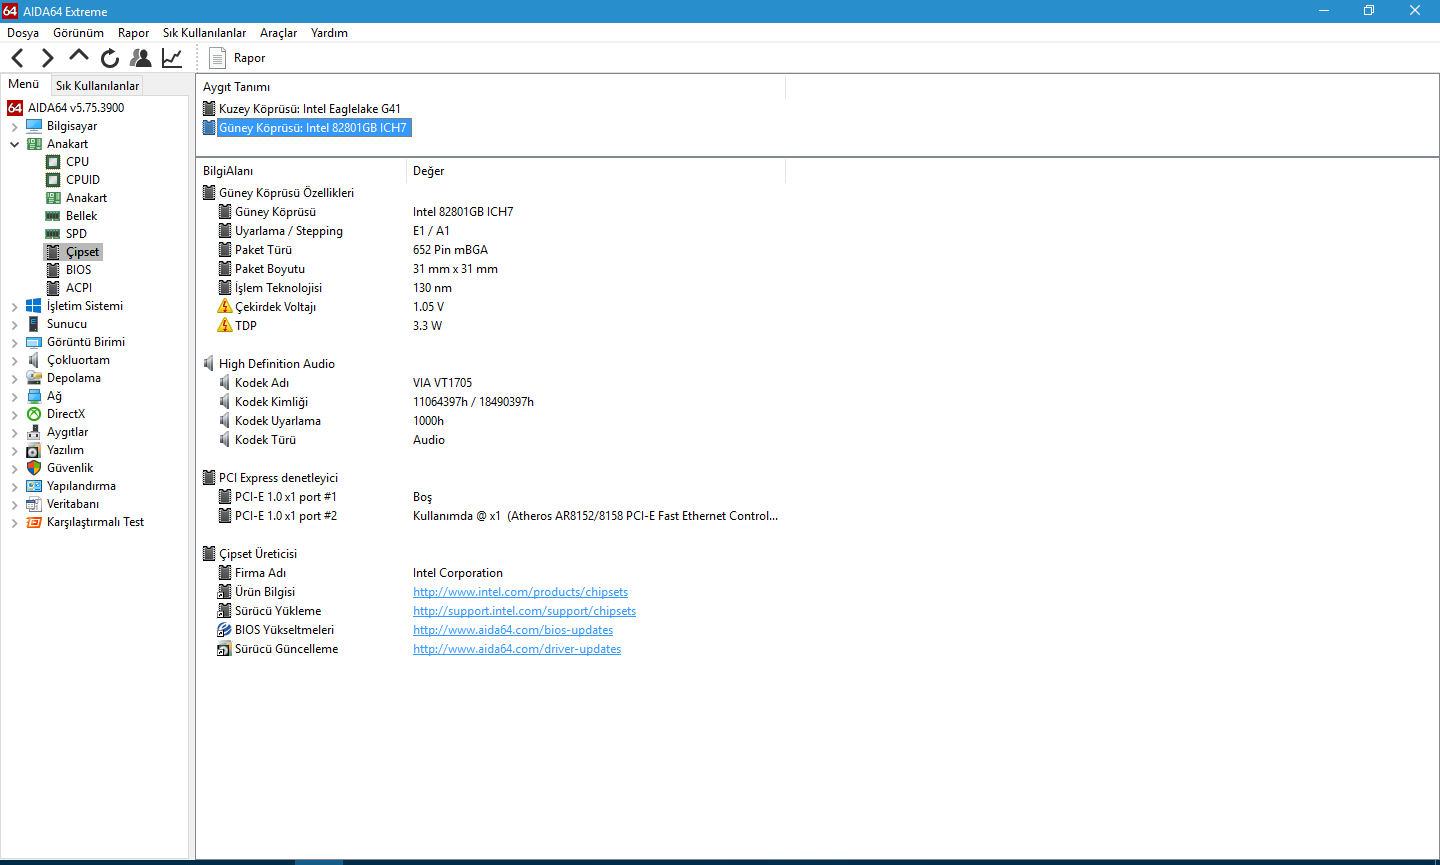Screen dimensions: 1440x865
Task: Expand the Aygıtlar tree node
Action: (x=14, y=433)
